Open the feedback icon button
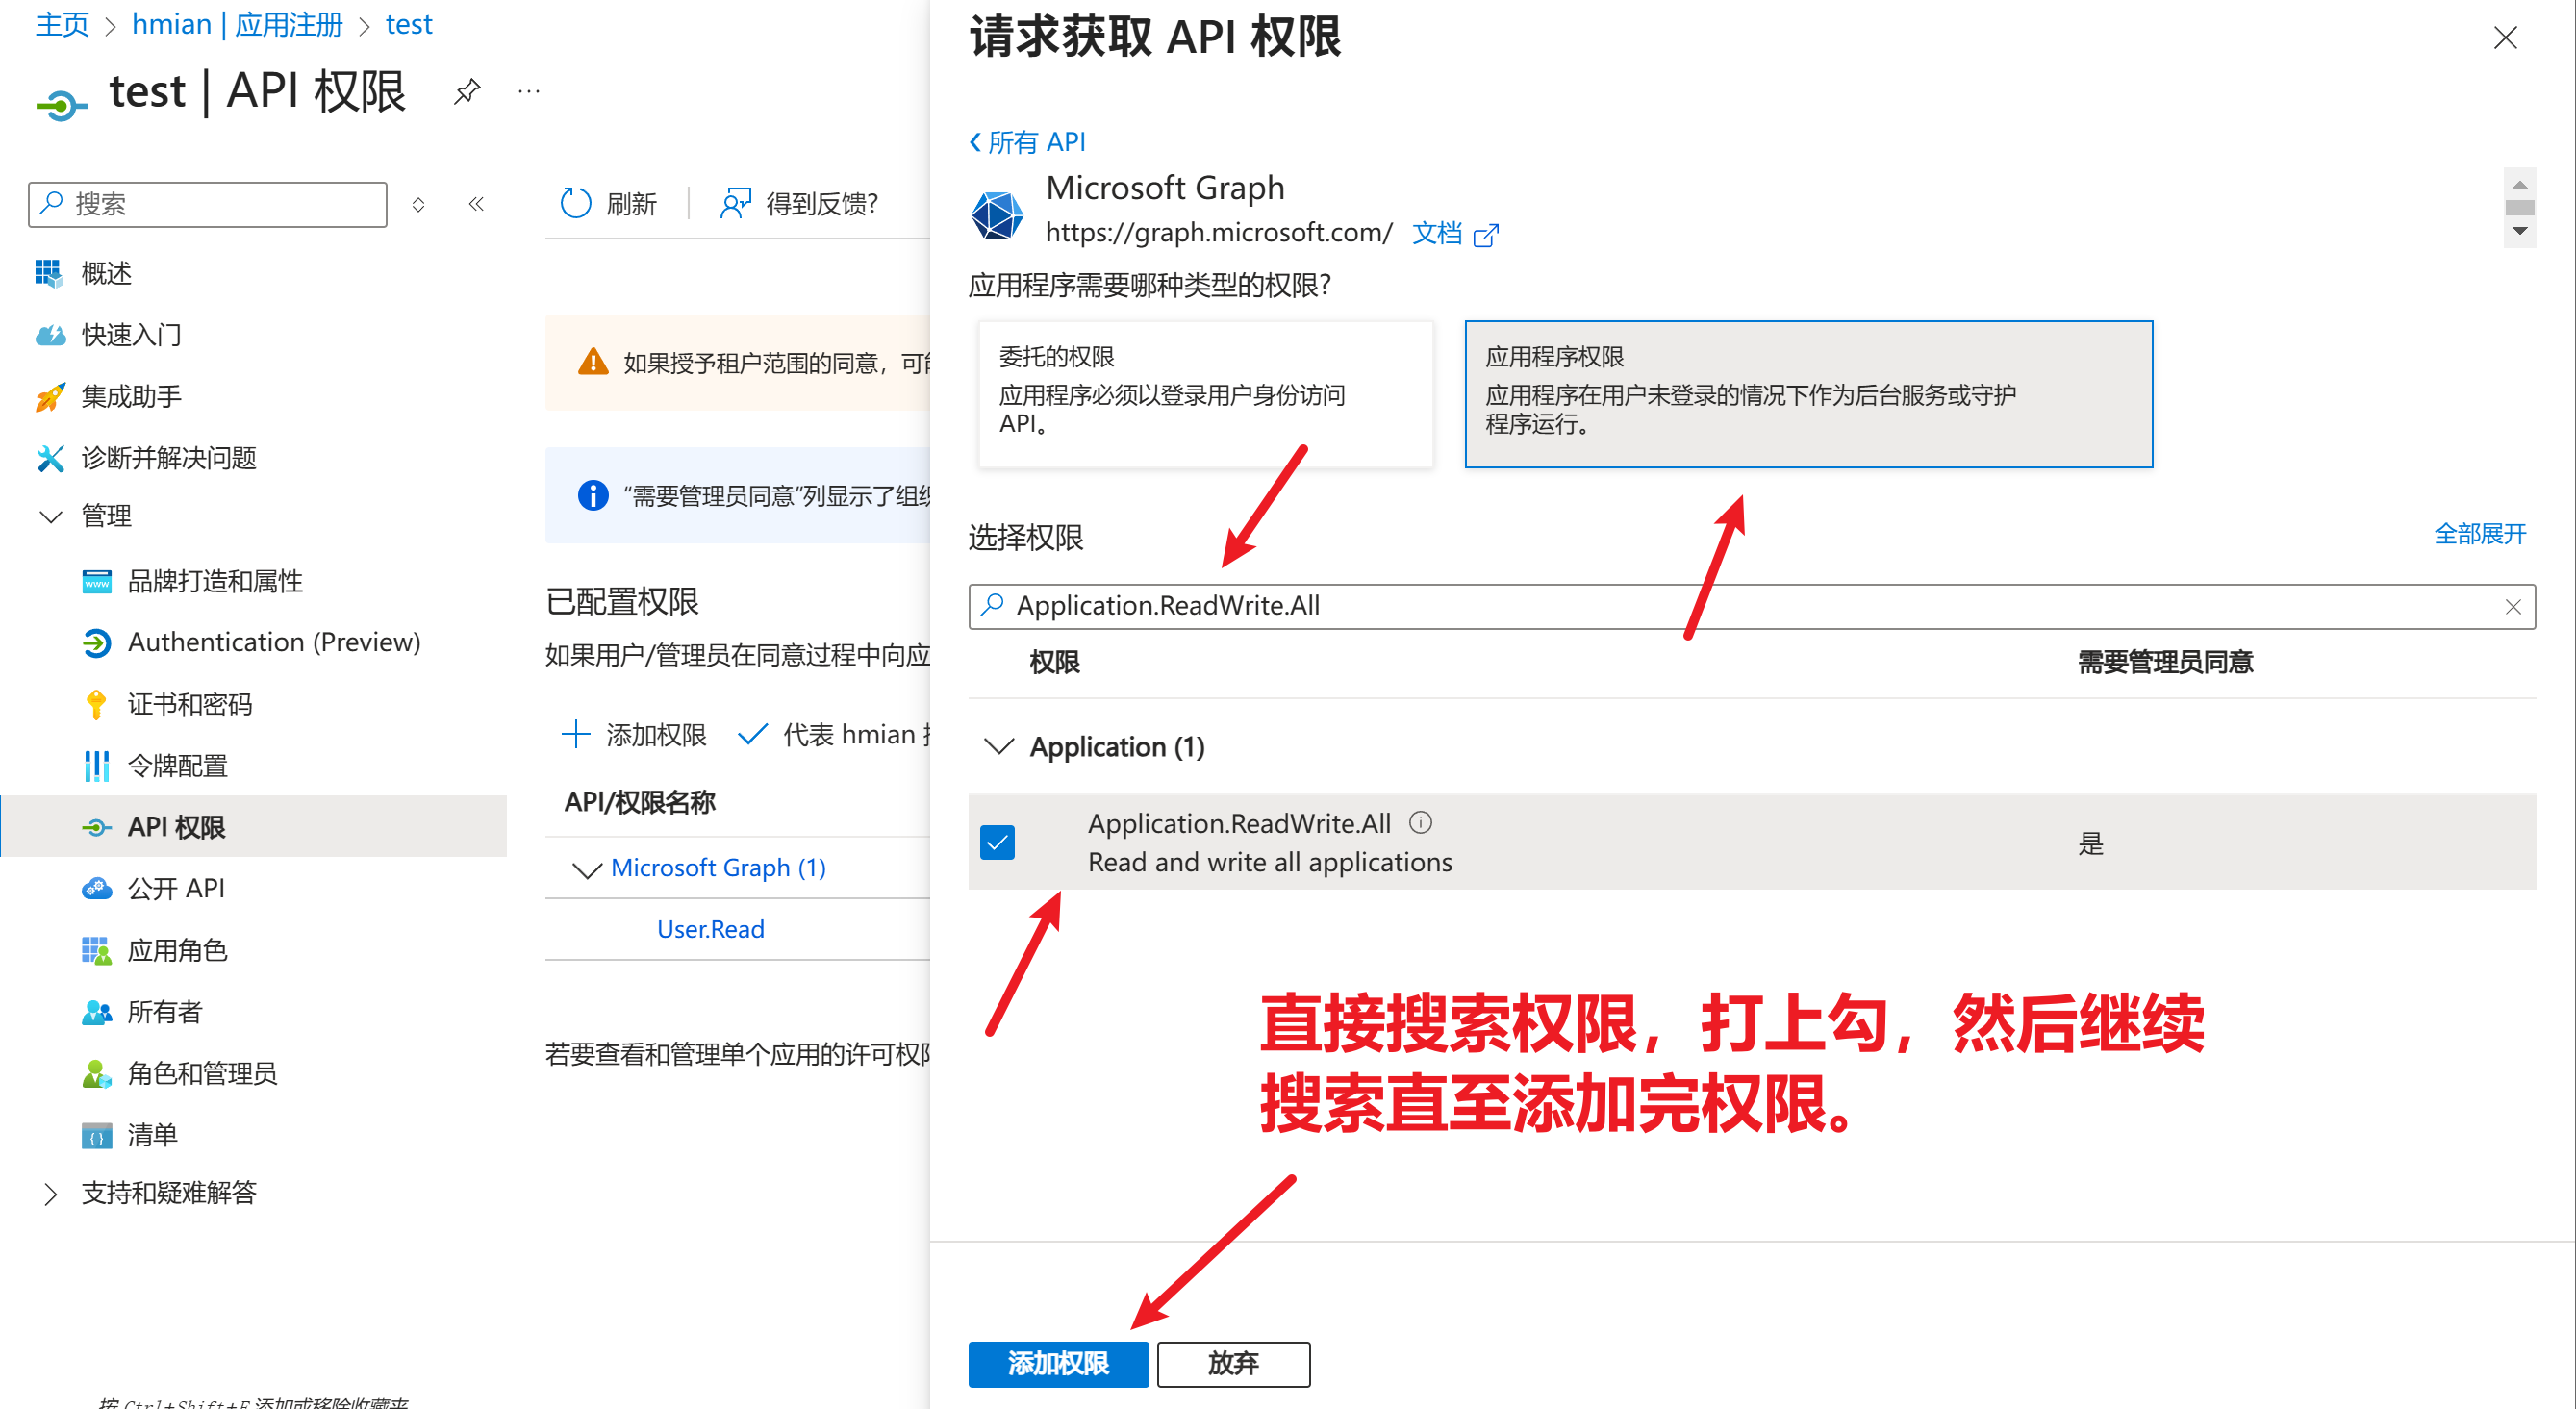The width and height of the screenshot is (2576, 1409). (735, 203)
